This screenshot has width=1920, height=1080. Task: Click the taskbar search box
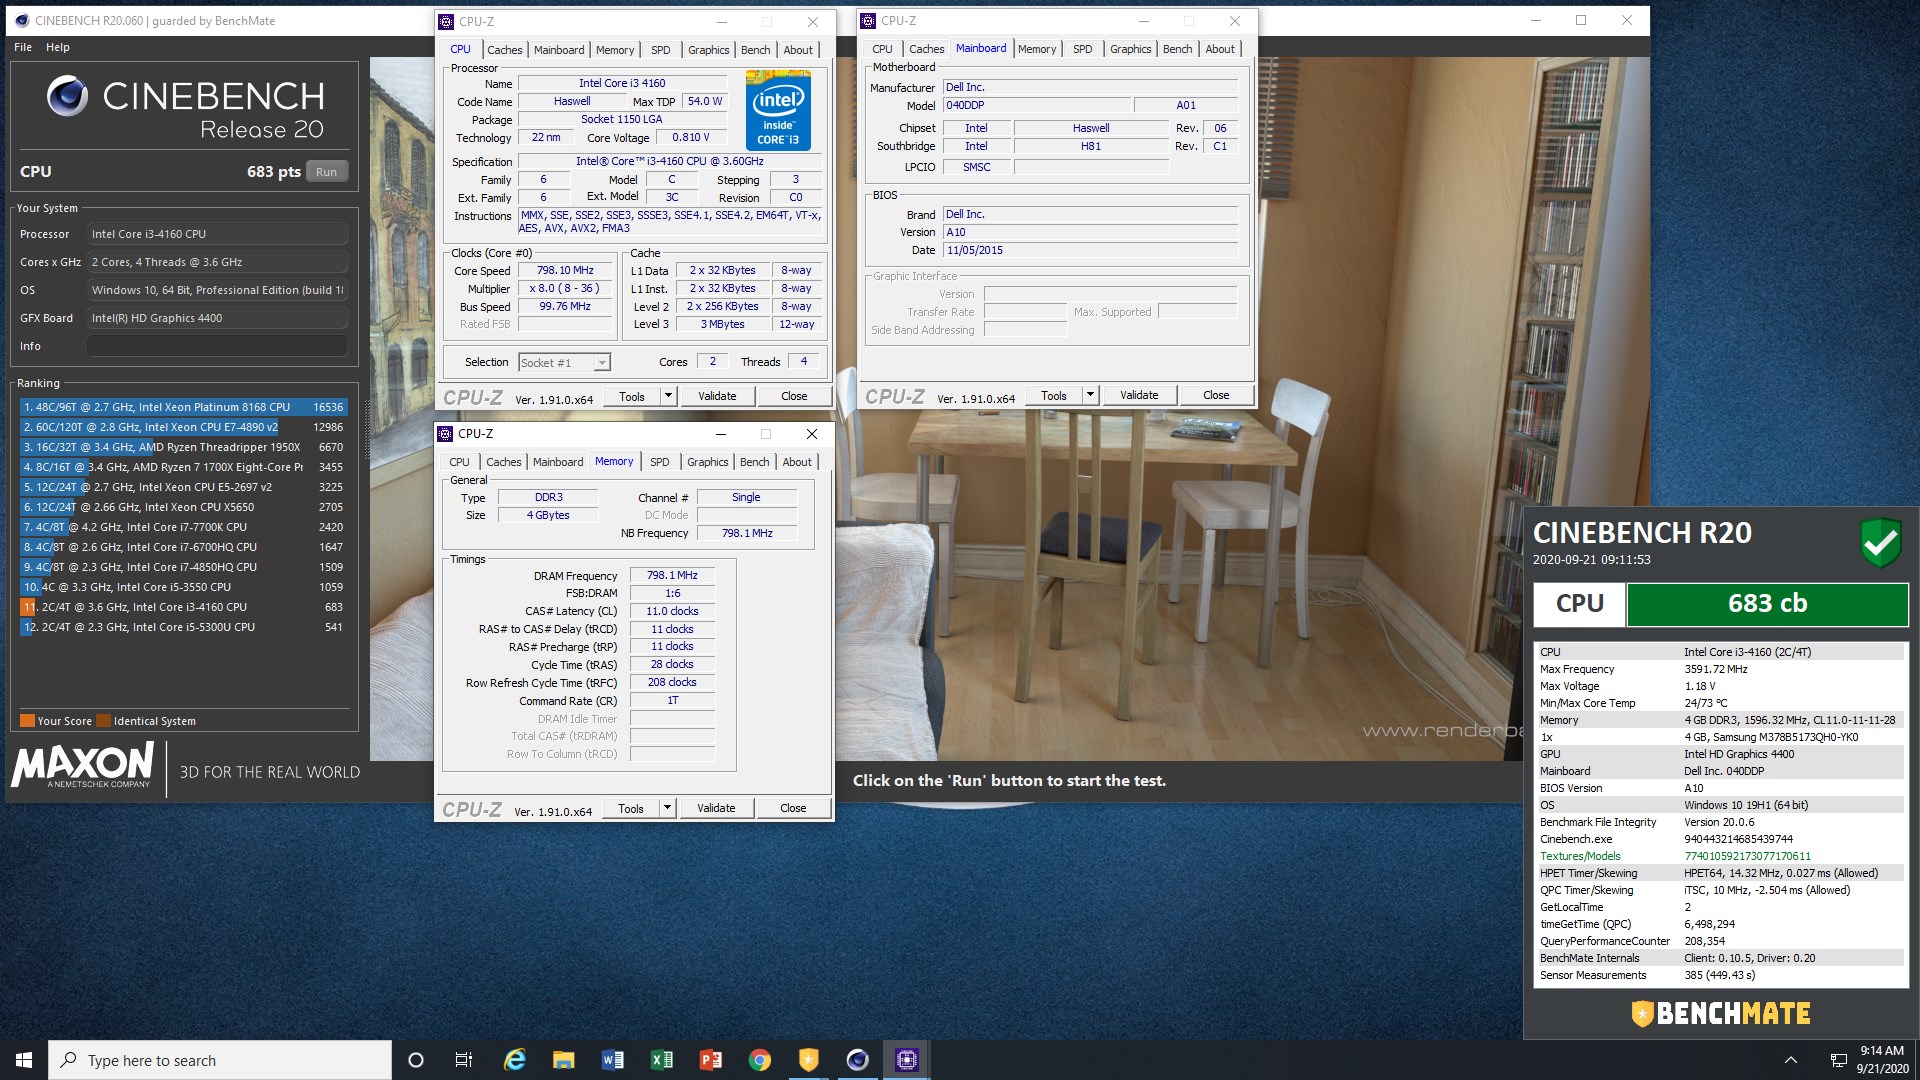click(x=220, y=1060)
